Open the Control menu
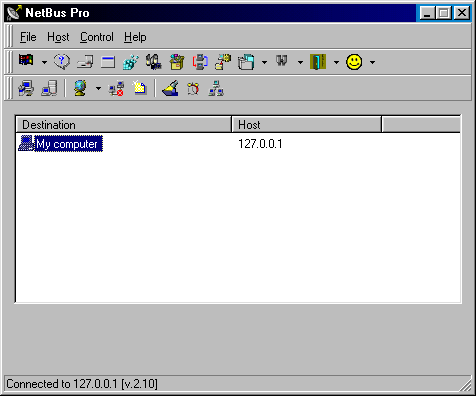 point(97,37)
